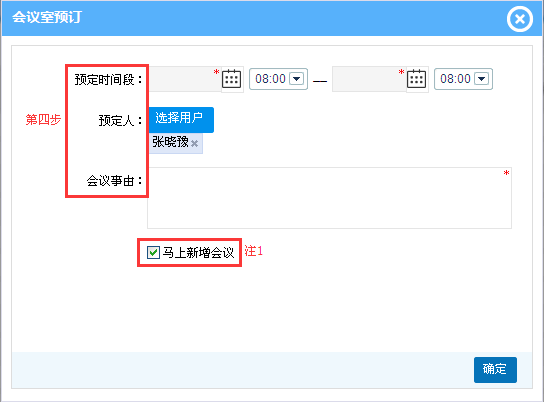544x402 pixels.
Task: Select the end time 08:00 value box
Action: (x=464, y=79)
